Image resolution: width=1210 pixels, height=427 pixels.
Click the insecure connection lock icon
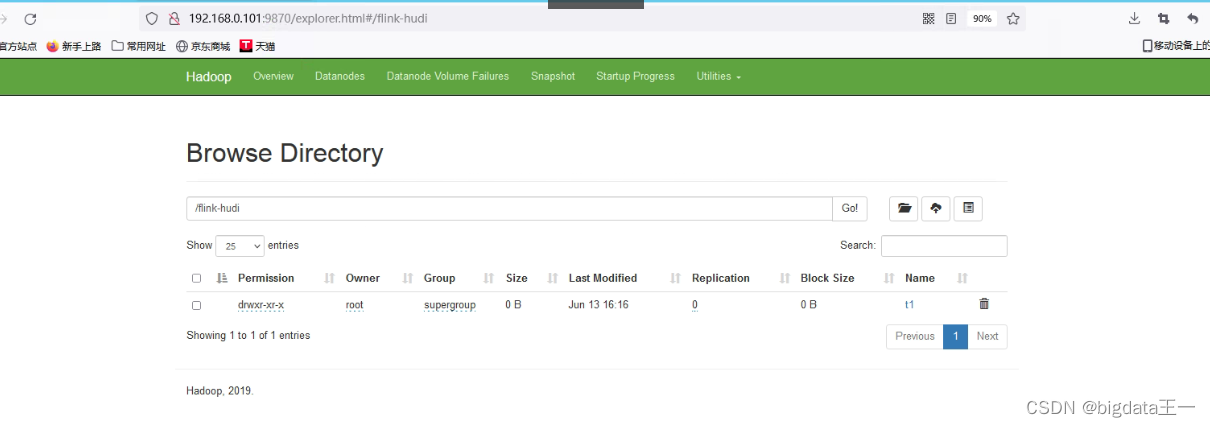[x=173, y=18]
